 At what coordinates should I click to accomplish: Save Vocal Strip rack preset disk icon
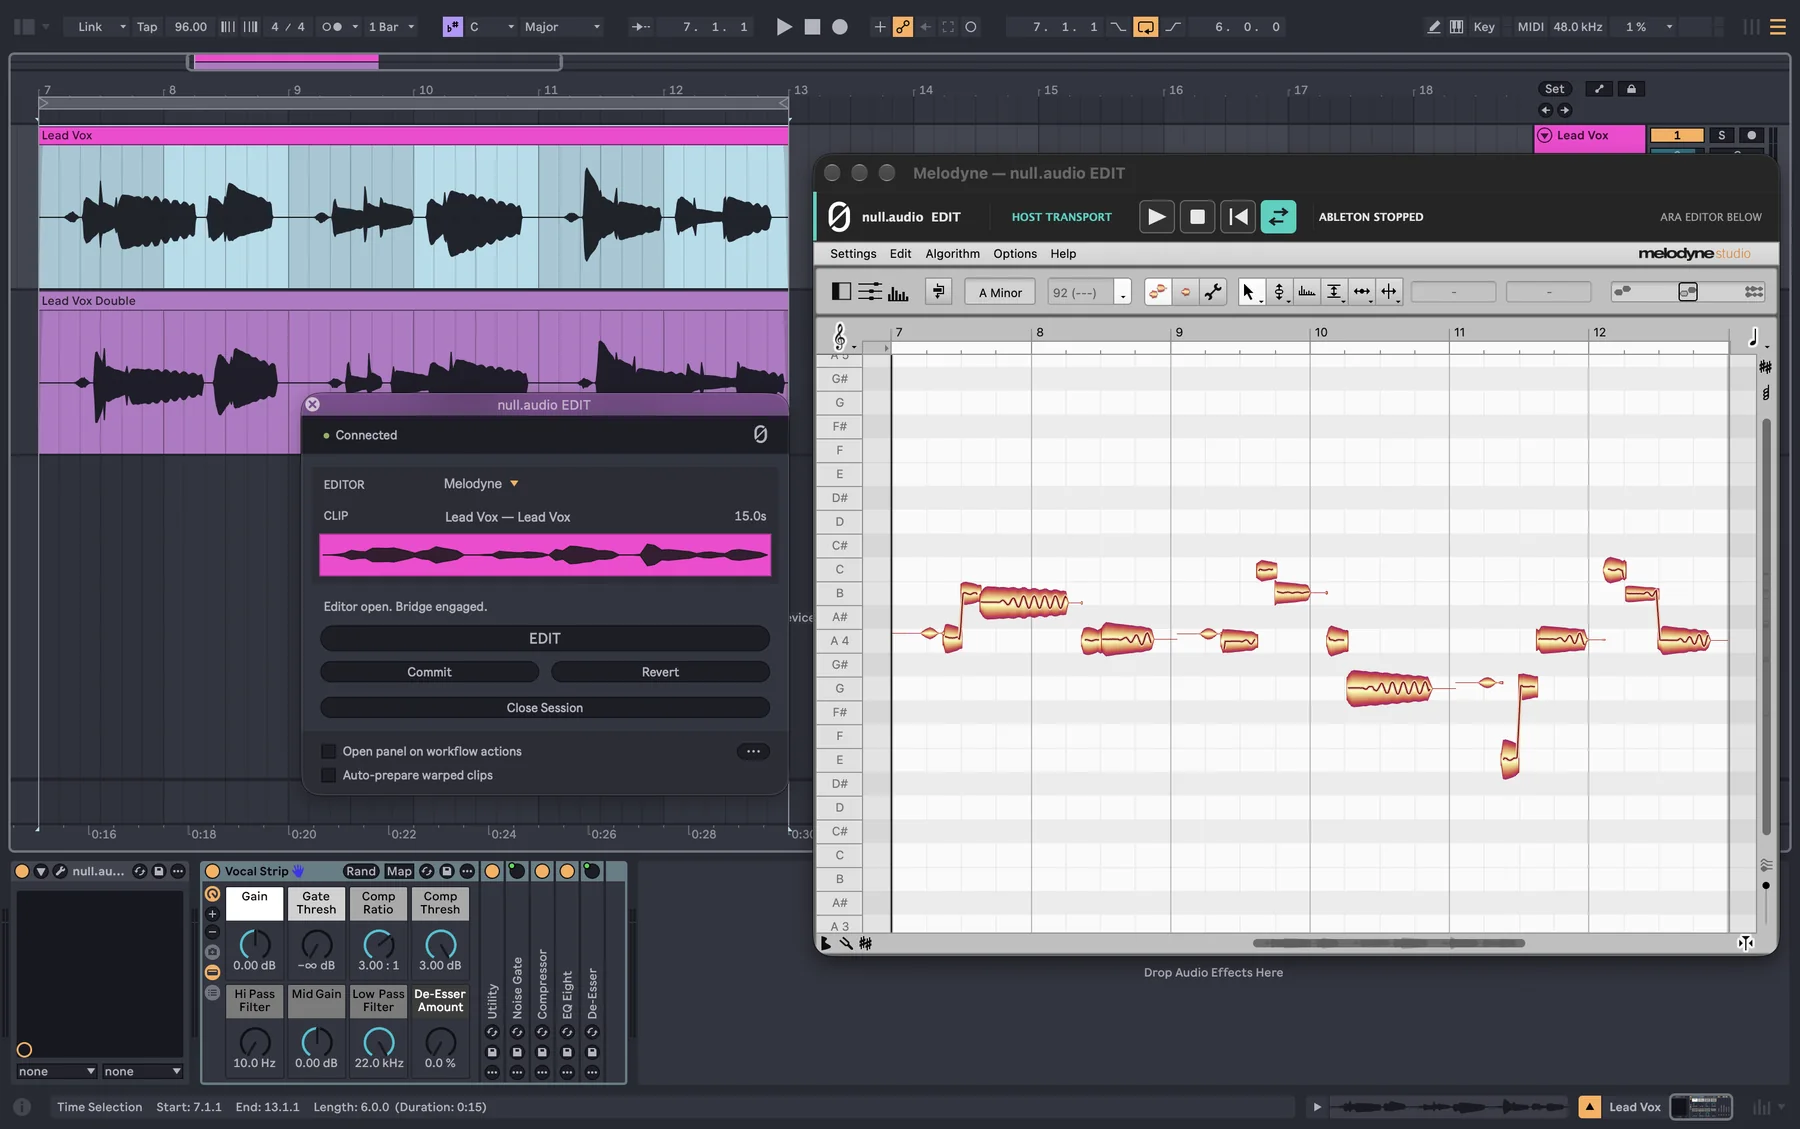(447, 871)
